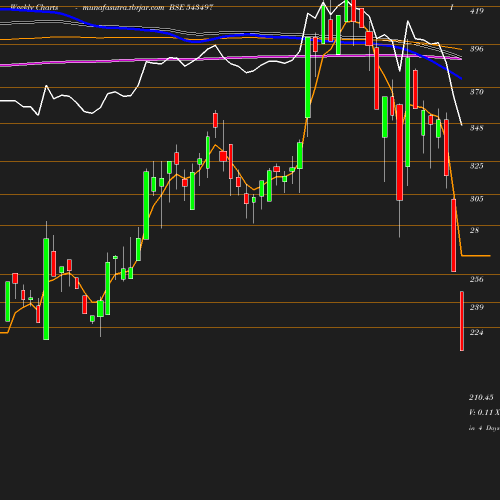Click the '348' price axis label
This screenshot has height=500, width=500.
click(477, 128)
